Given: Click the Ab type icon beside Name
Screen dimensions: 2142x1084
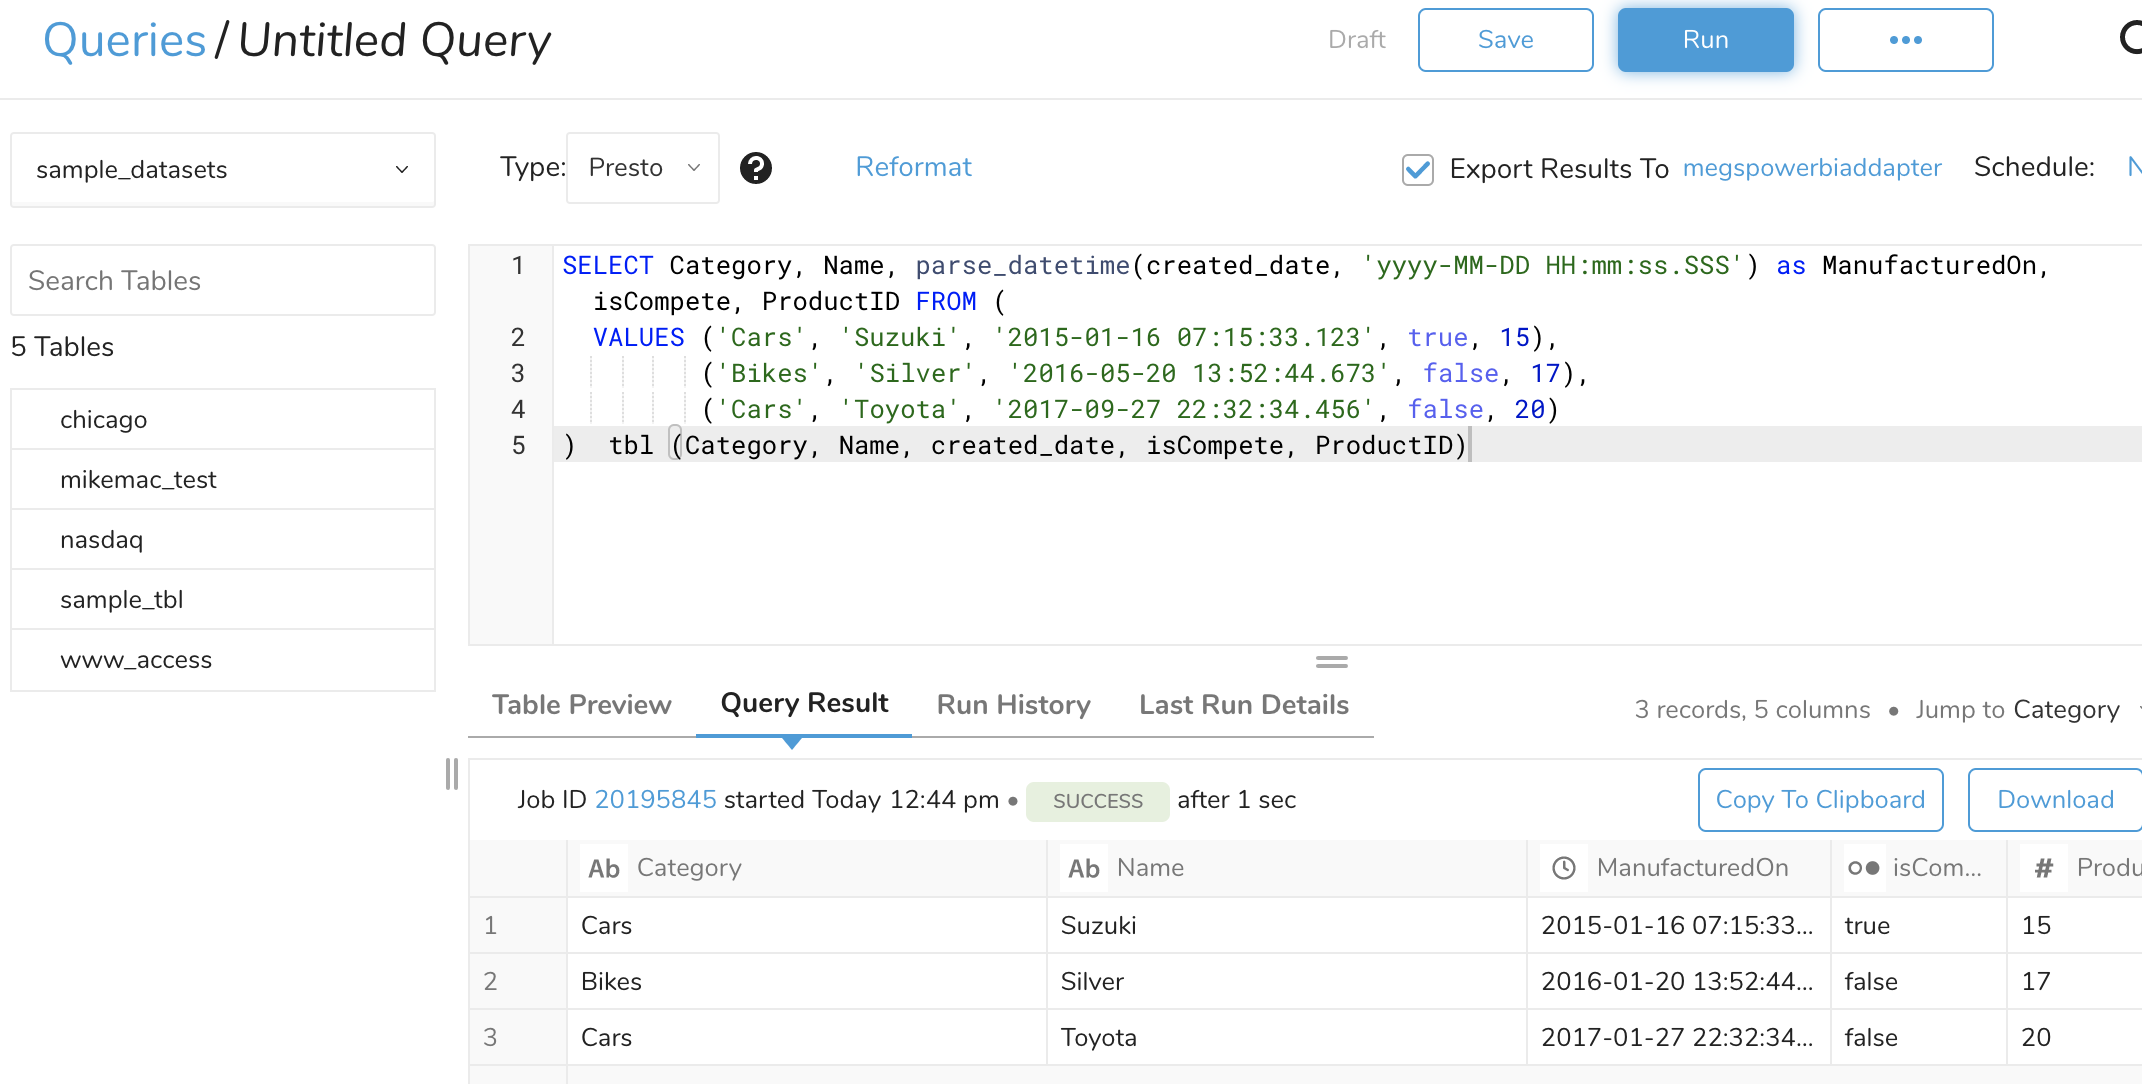Looking at the screenshot, I should [x=1084, y=868].
